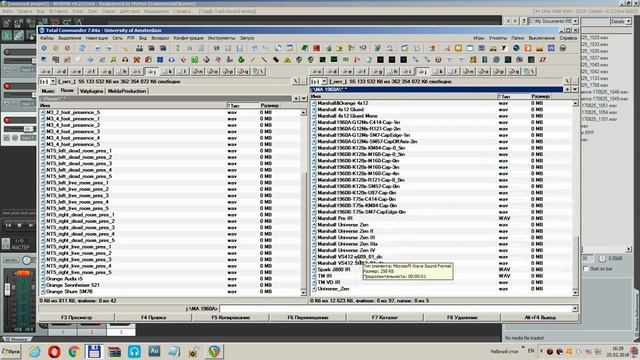Click F8 Удаление button
Image resolution: width=640 pixels, height=360 pixels.
462,317
